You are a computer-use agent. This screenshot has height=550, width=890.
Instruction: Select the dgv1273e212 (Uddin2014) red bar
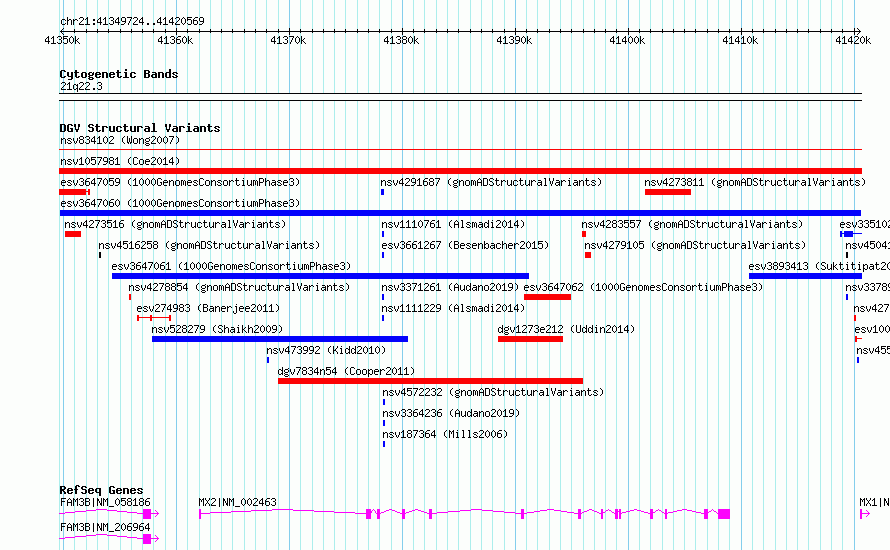pos(530,339)
